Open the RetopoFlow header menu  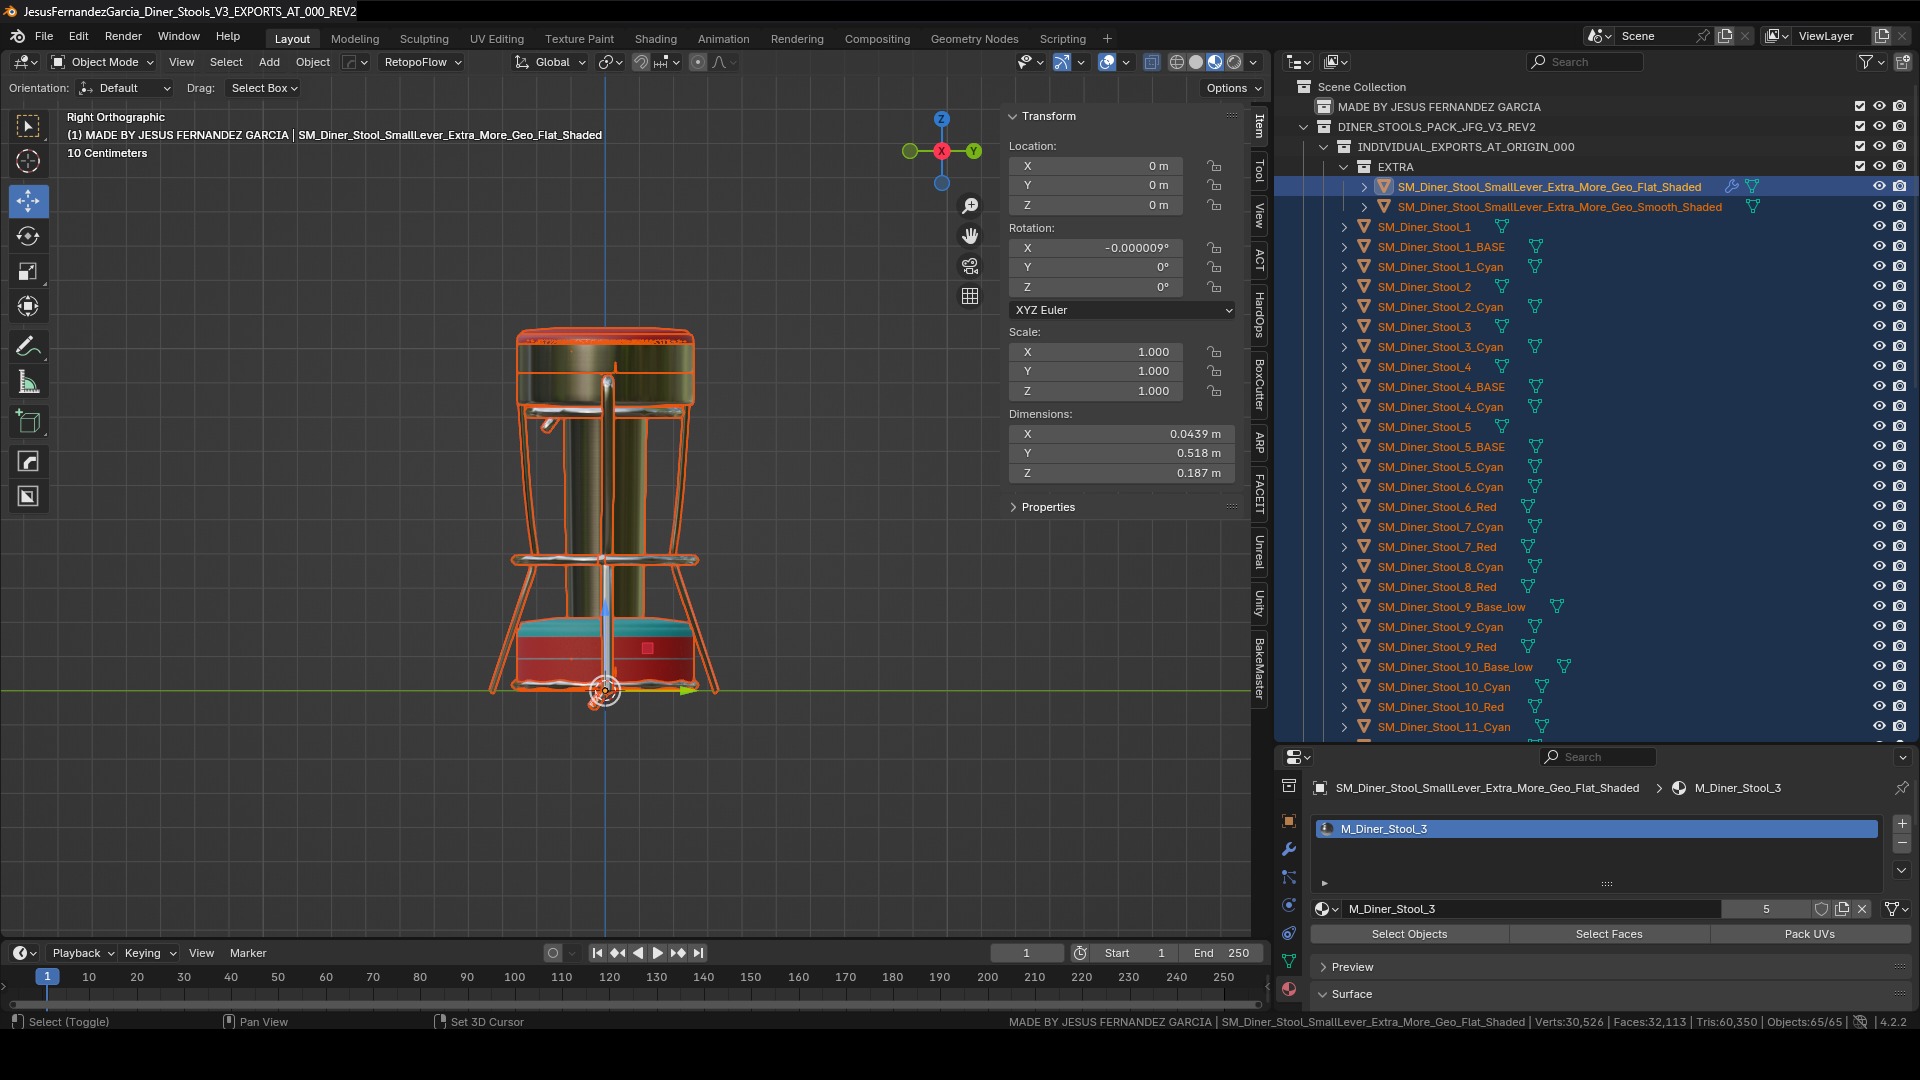coord(423,62)
